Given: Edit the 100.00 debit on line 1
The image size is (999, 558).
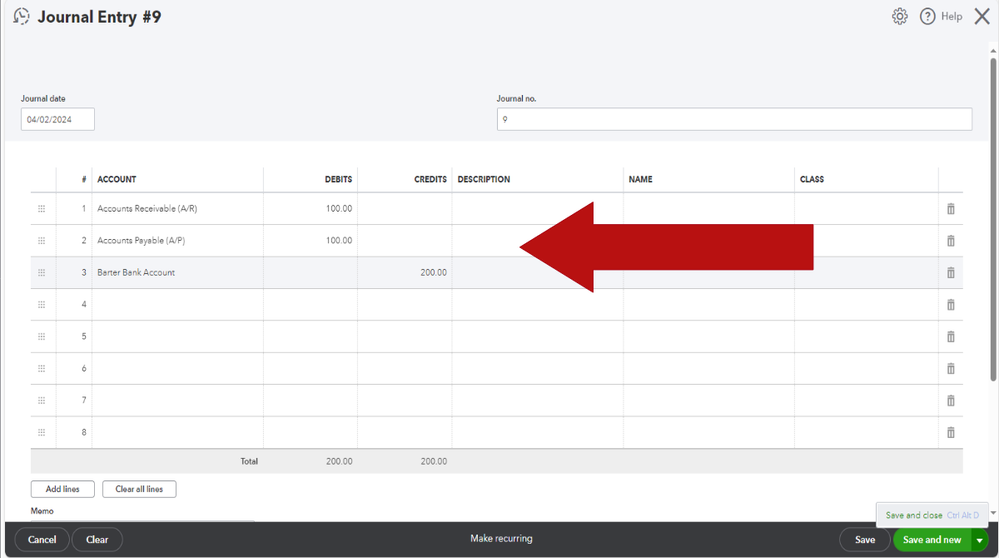Looking at the screenshot, I should (310, 209).
